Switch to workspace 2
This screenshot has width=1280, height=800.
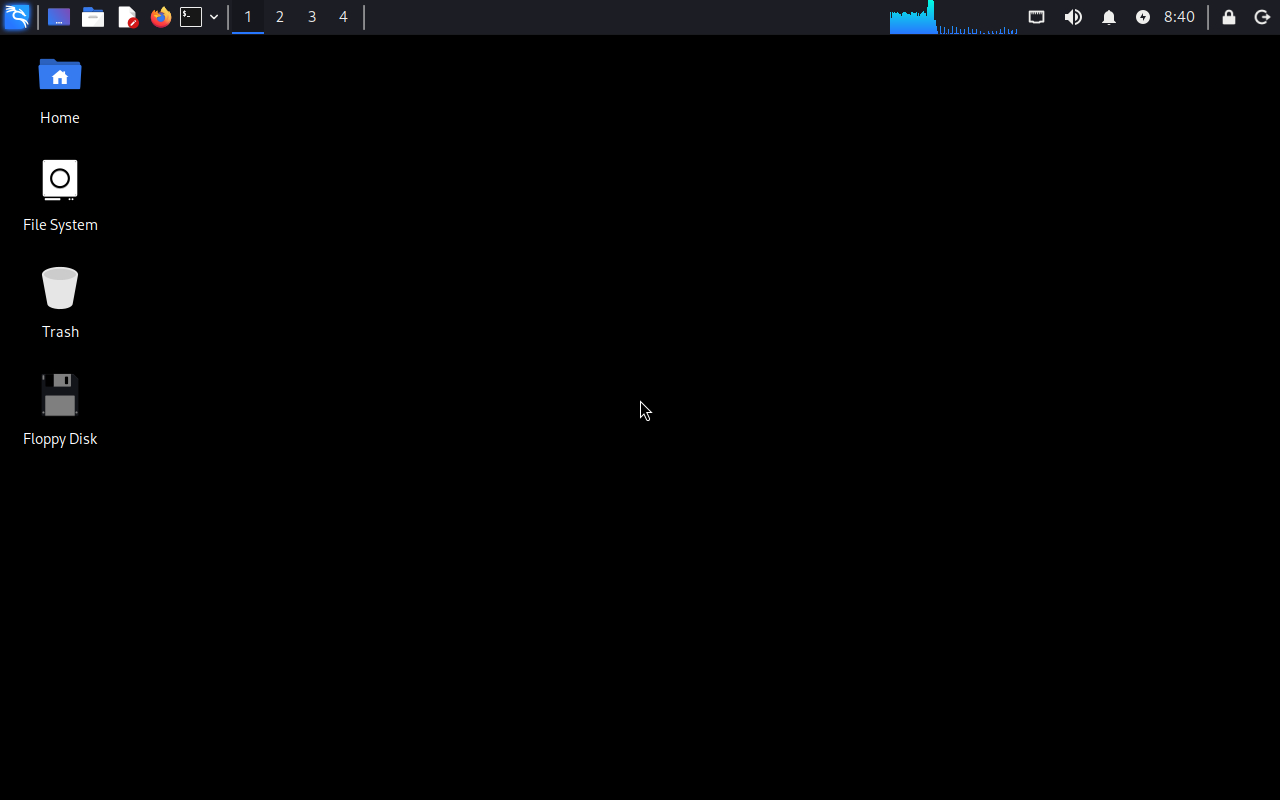[x=280, y=17]
